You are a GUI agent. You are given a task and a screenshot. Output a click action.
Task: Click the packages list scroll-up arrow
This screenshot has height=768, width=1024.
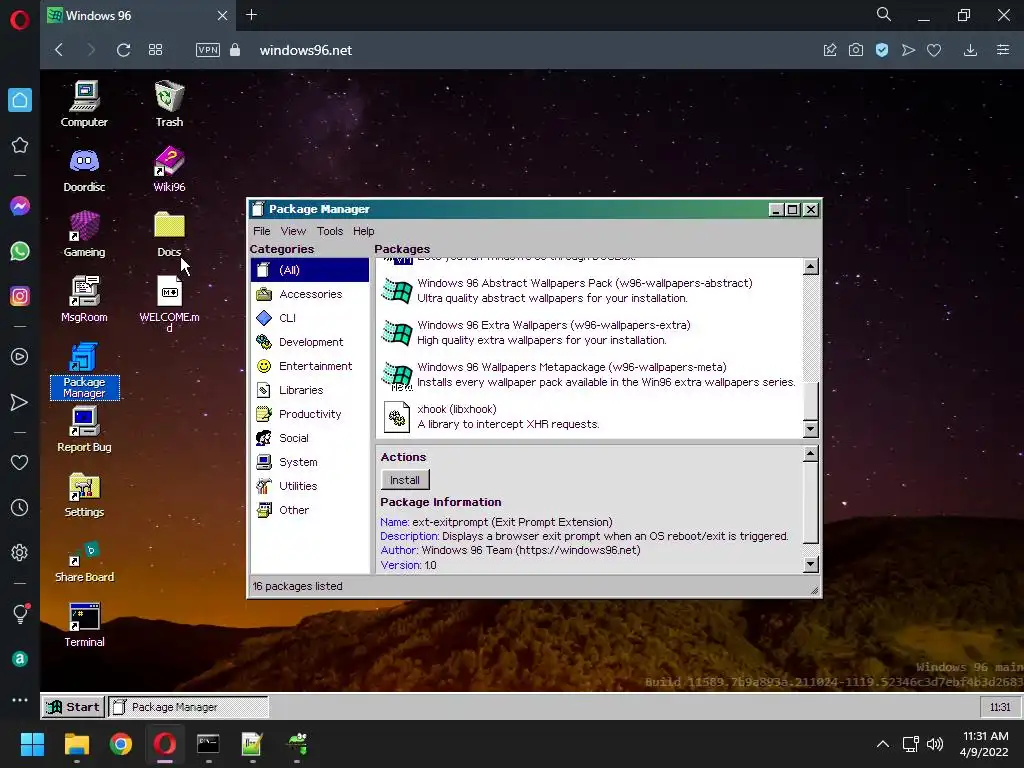coord(810,266)
